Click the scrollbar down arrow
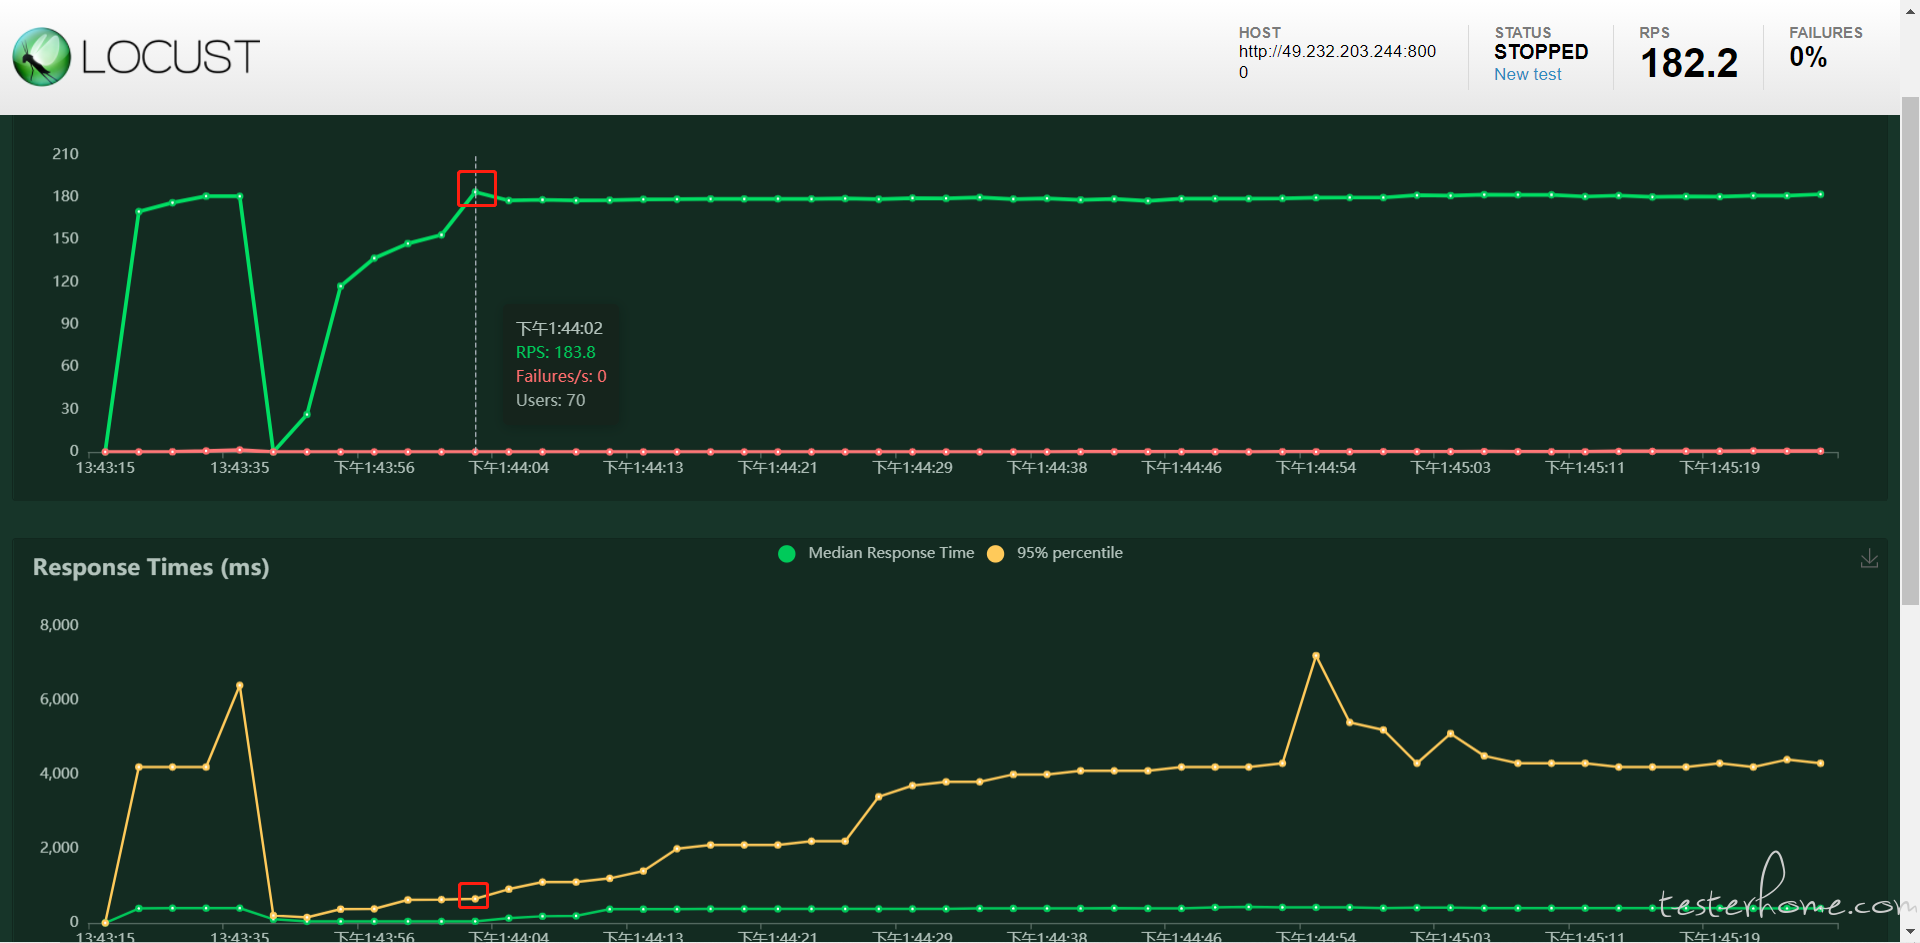Image resolution: width=1920 pixels, height=943 pixels. point(1910,934)
